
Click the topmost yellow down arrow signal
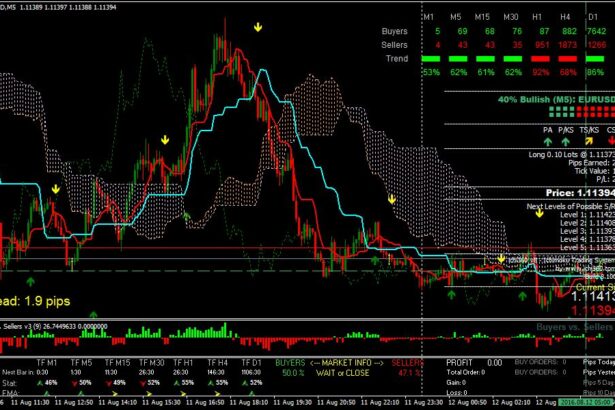258,28
